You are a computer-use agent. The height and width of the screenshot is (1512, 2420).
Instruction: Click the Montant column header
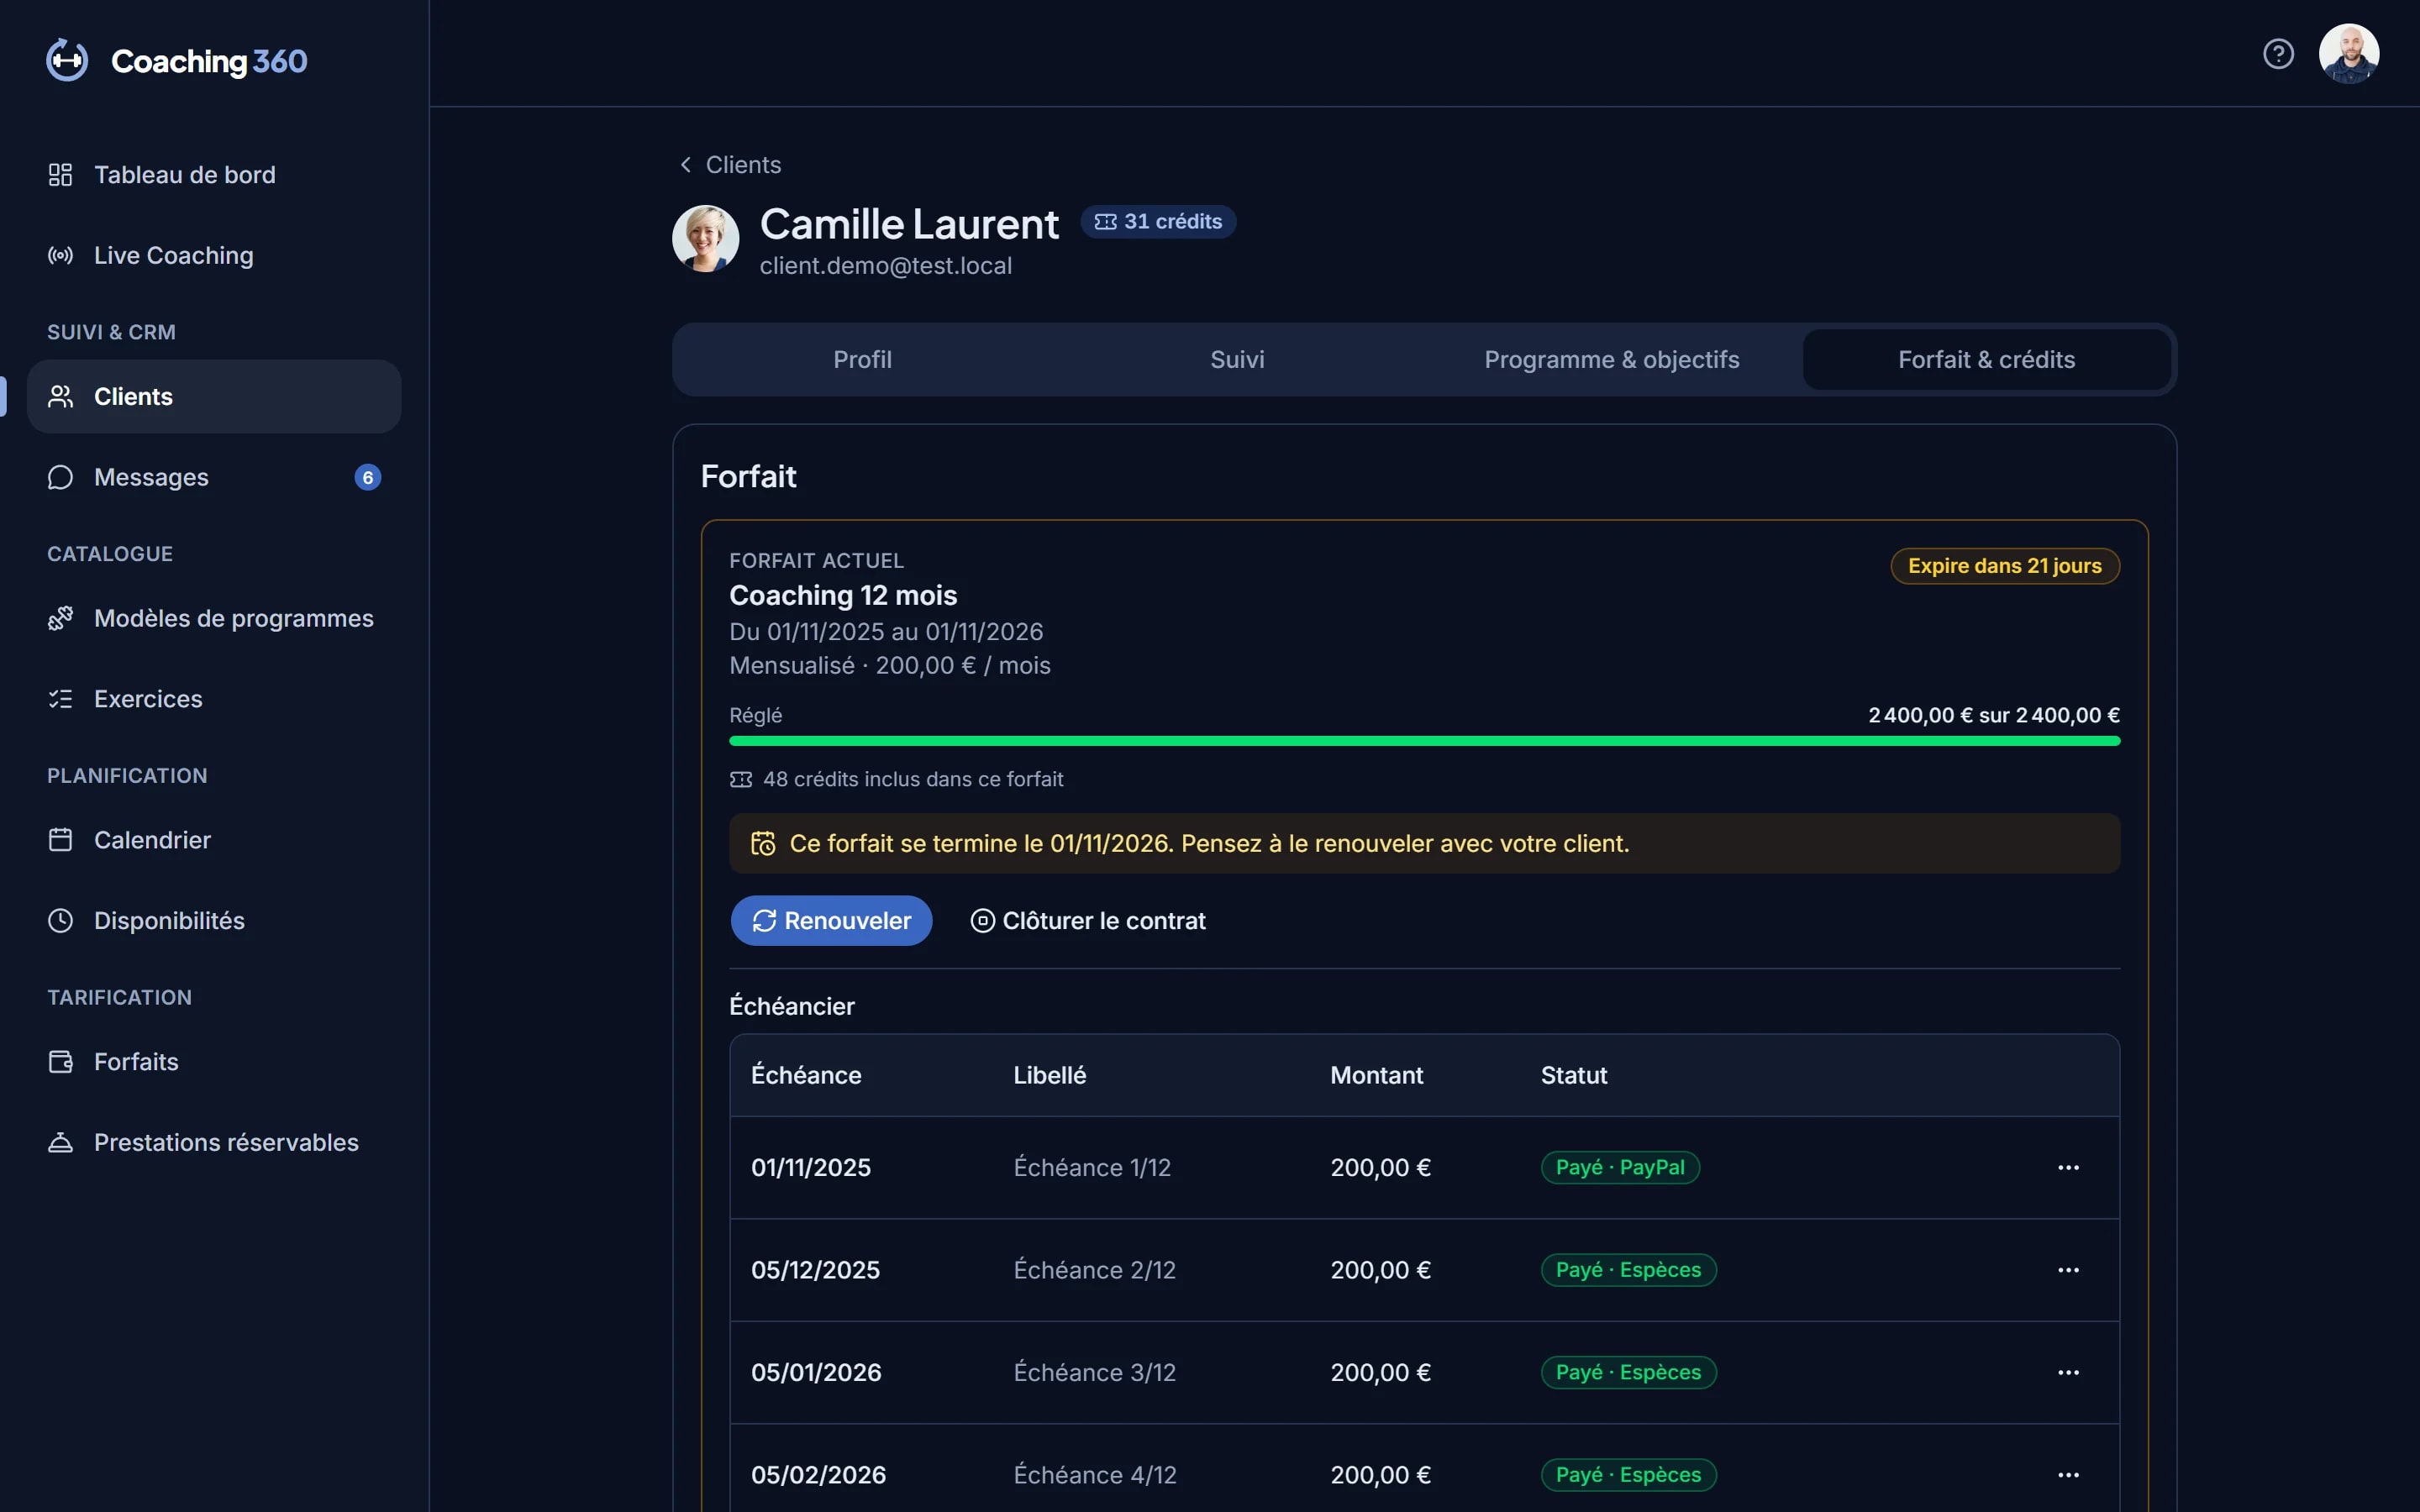pyautogui.click(x=1376, y=1076)
